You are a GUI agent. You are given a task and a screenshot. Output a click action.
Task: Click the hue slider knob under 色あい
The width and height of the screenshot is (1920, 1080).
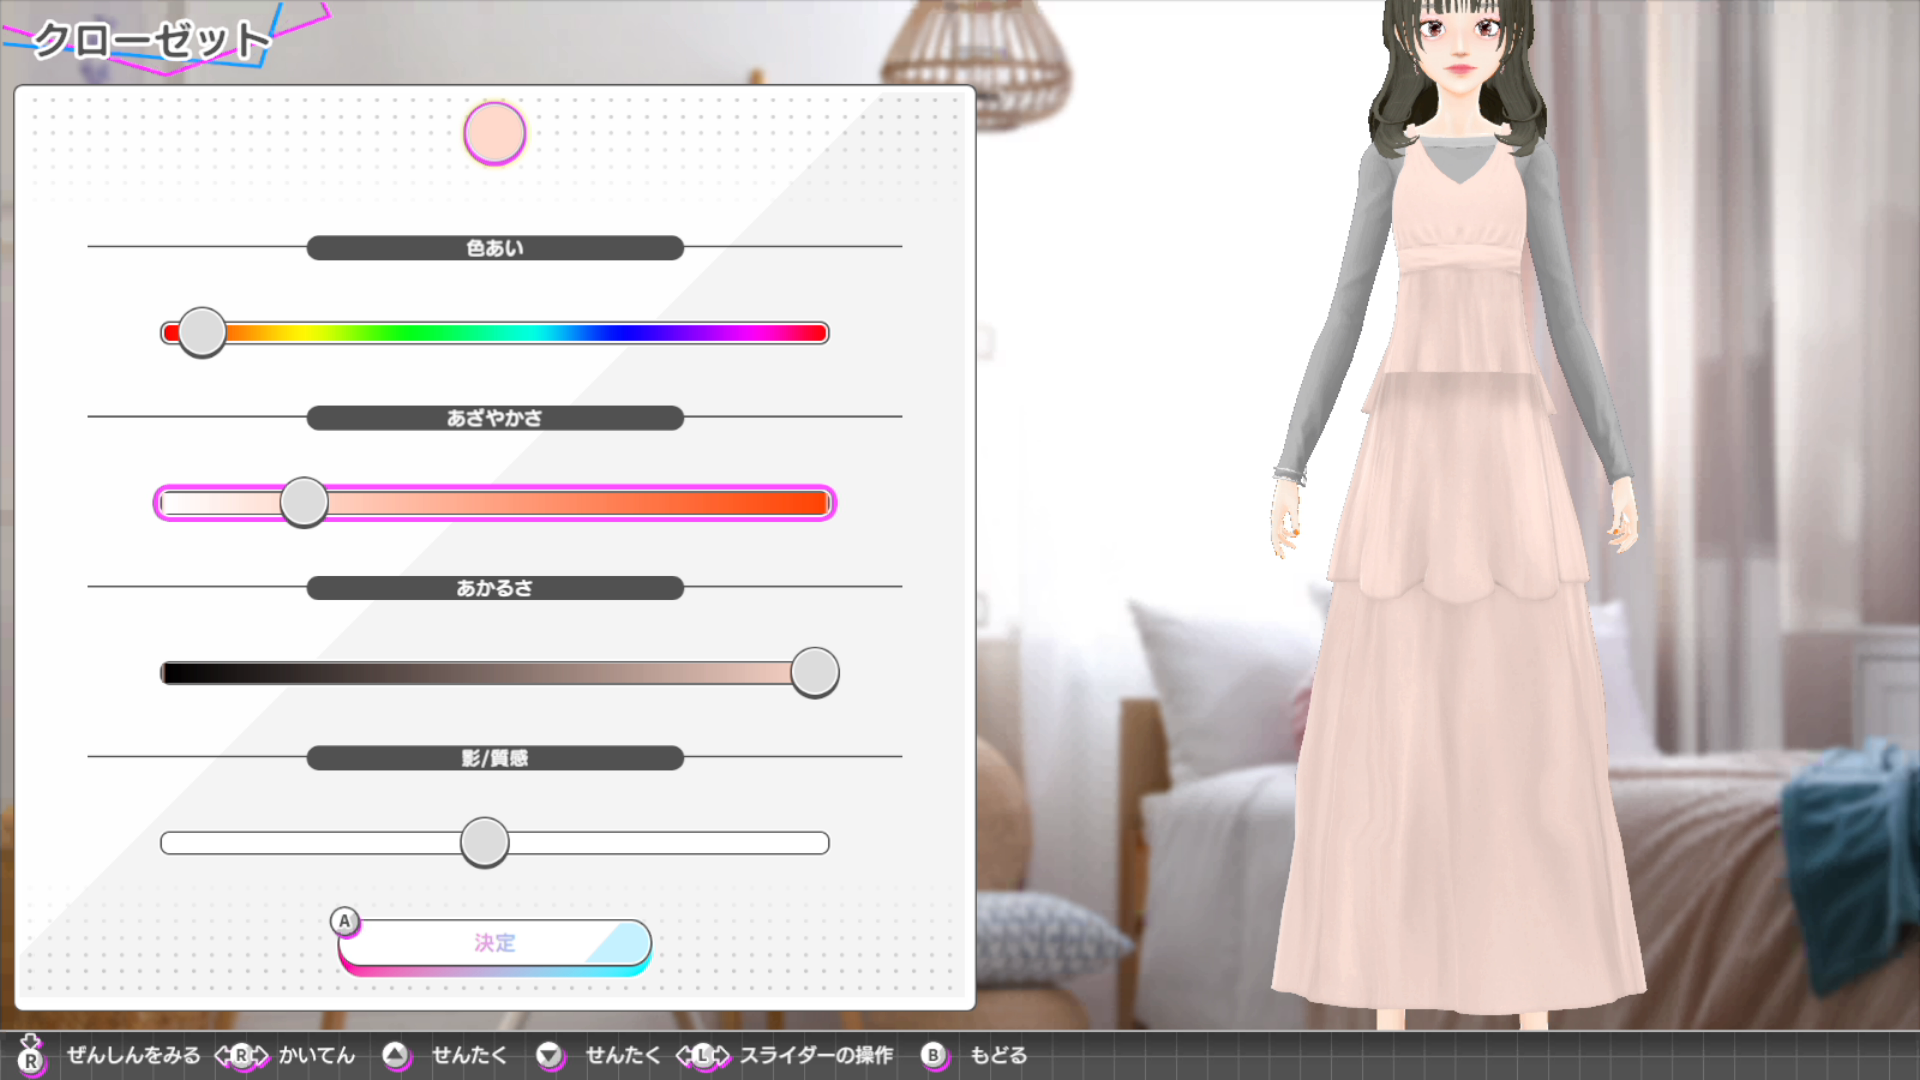pyautogui.click(x=202, y=332)
